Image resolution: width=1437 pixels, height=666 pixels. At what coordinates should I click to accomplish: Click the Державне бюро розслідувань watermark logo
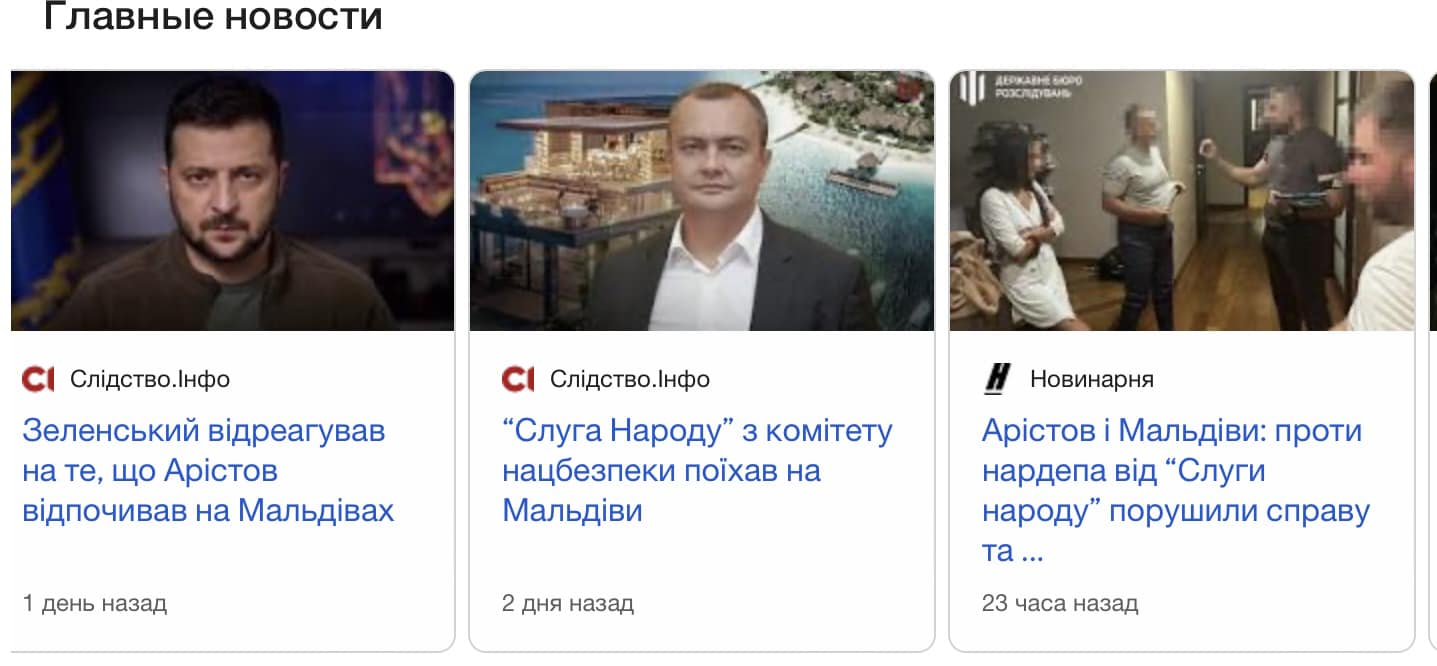tap(1016, 86)
